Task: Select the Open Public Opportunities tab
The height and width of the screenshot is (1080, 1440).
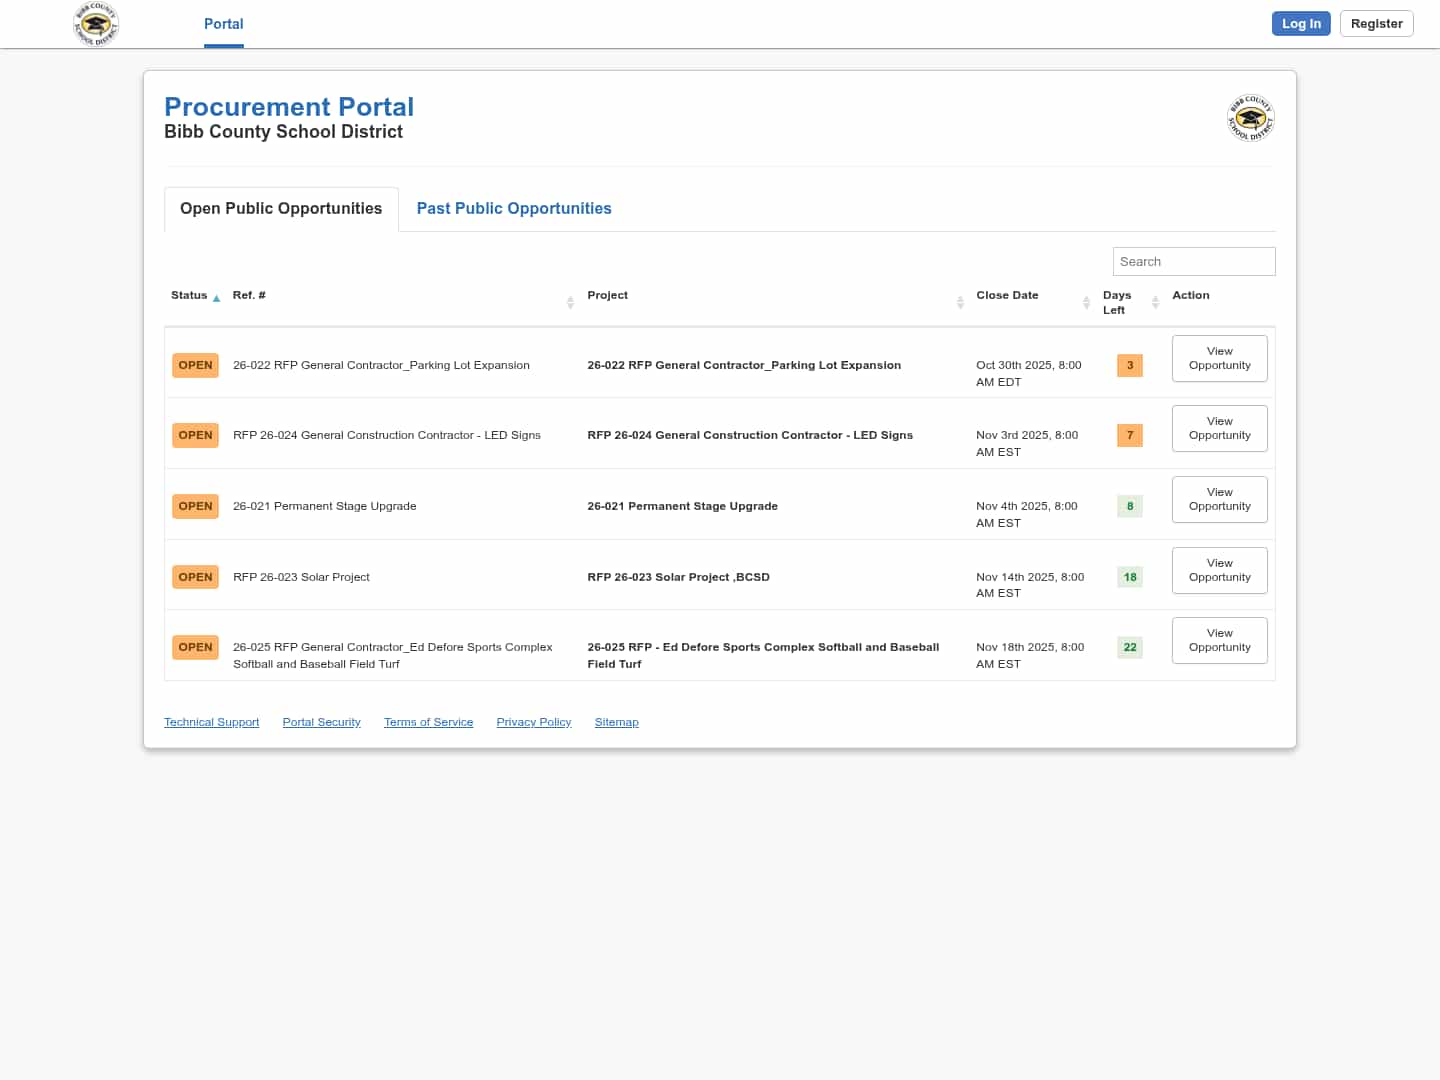Action: pos(281,209)
